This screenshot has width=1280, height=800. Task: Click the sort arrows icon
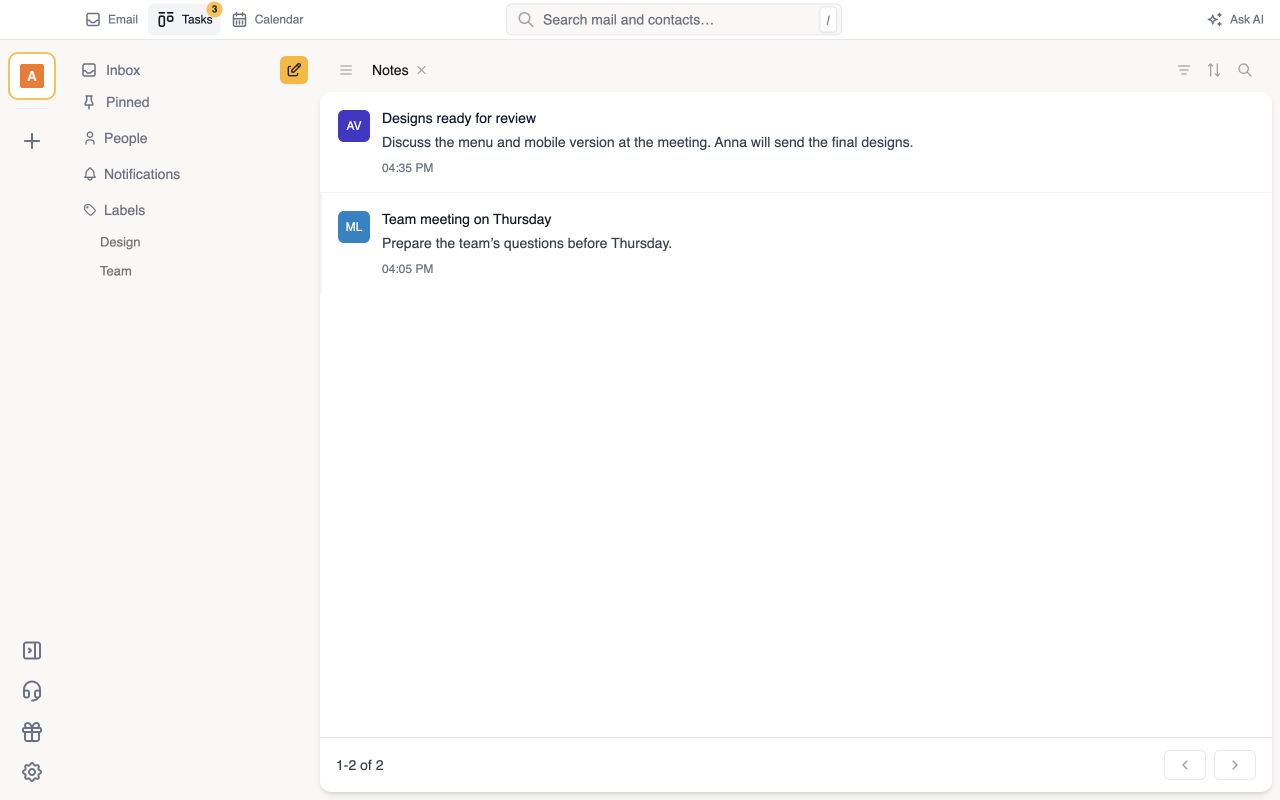(x=1214, y=70)
